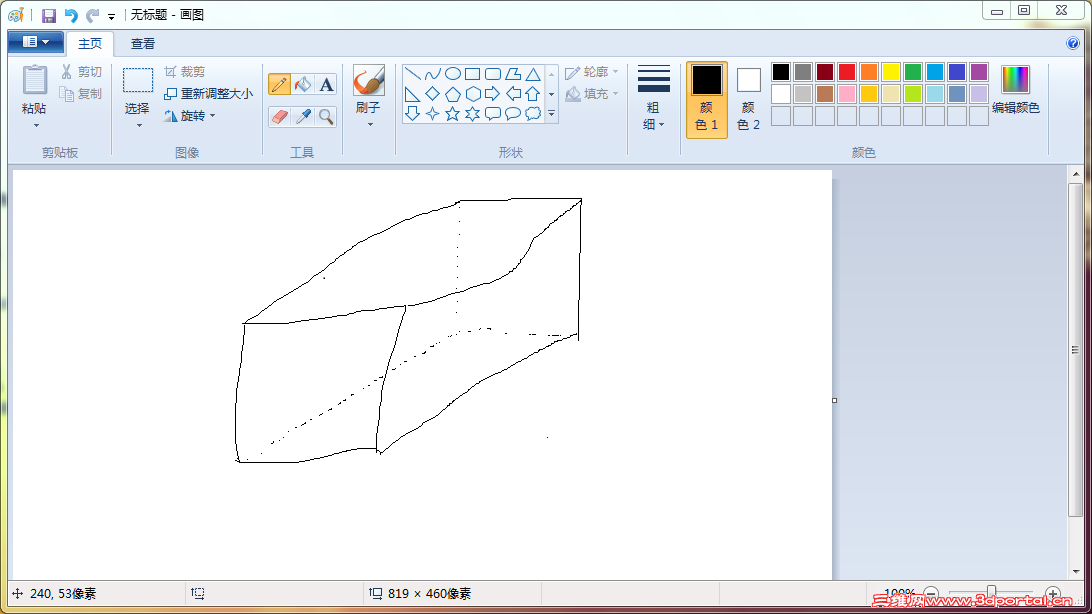
Task: Choose the Pentagon shape
Action: click(x=453, y=93)
